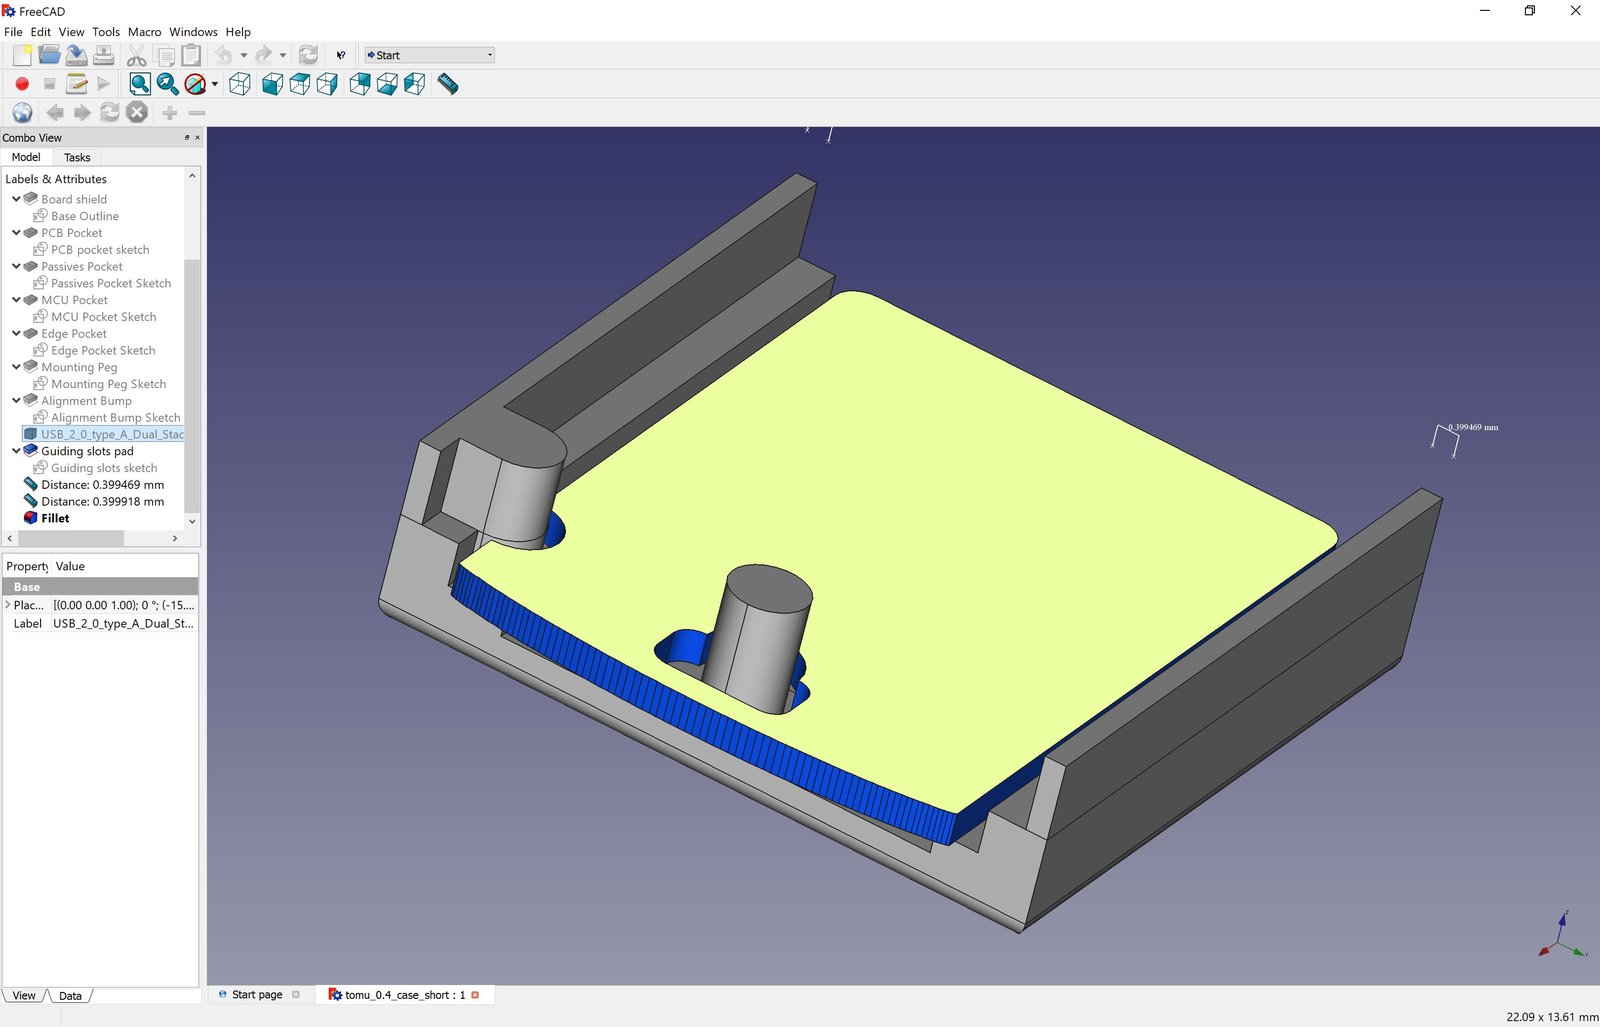This screenshot has width=1600, height=1027.
Task: Open the draw style dropdown arrow
Action: (214, 84)
